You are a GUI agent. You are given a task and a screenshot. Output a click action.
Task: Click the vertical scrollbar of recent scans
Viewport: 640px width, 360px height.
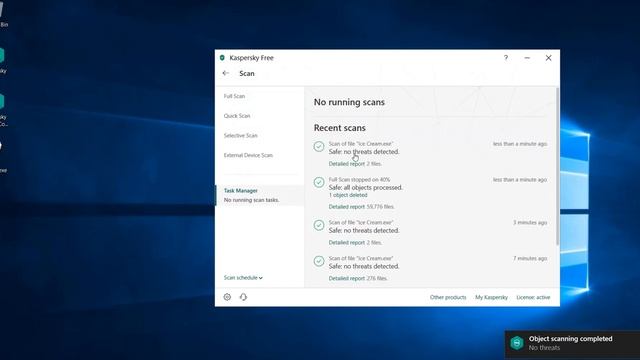557,167
